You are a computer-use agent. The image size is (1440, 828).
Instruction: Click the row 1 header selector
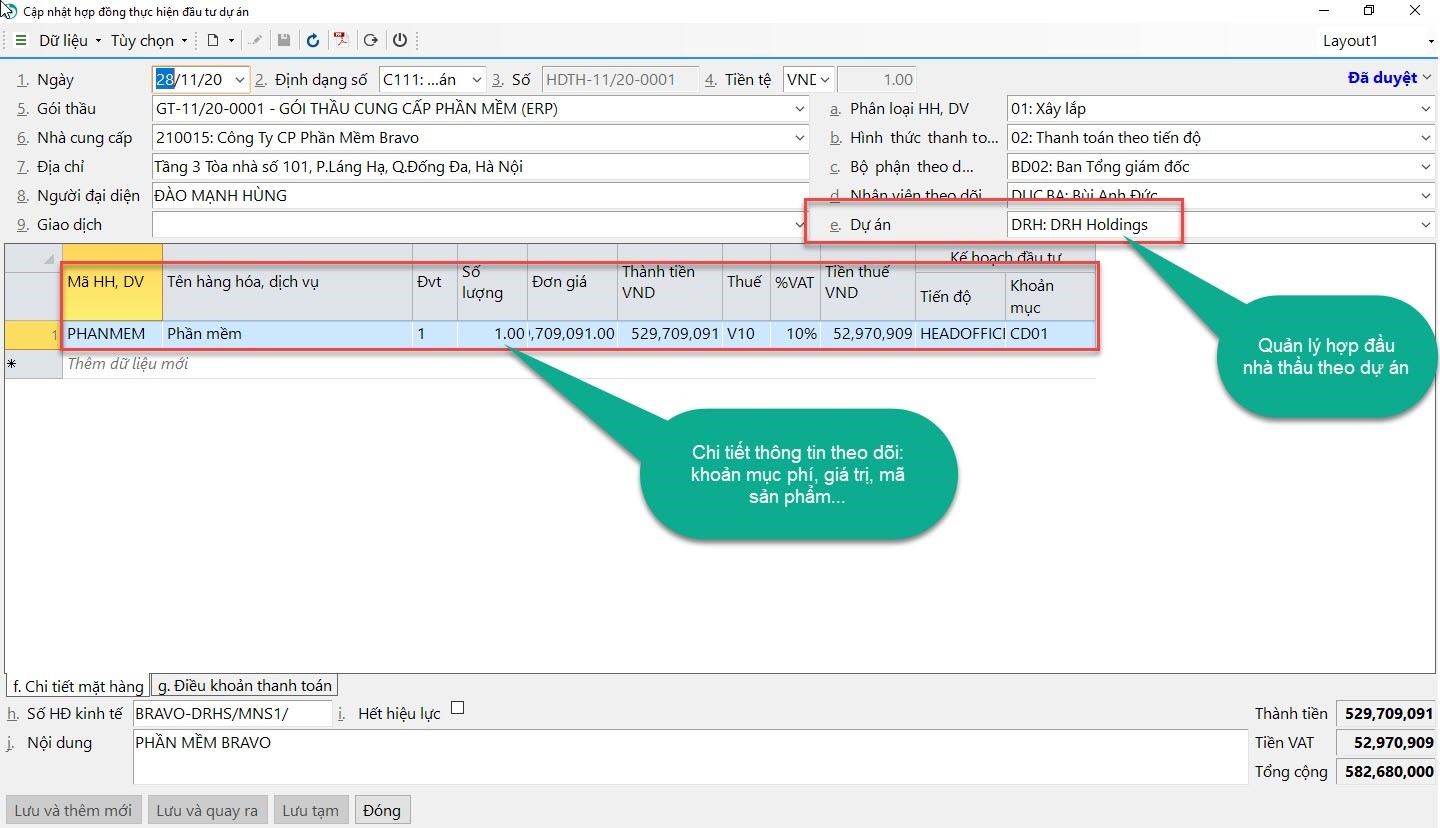point(33,334)
